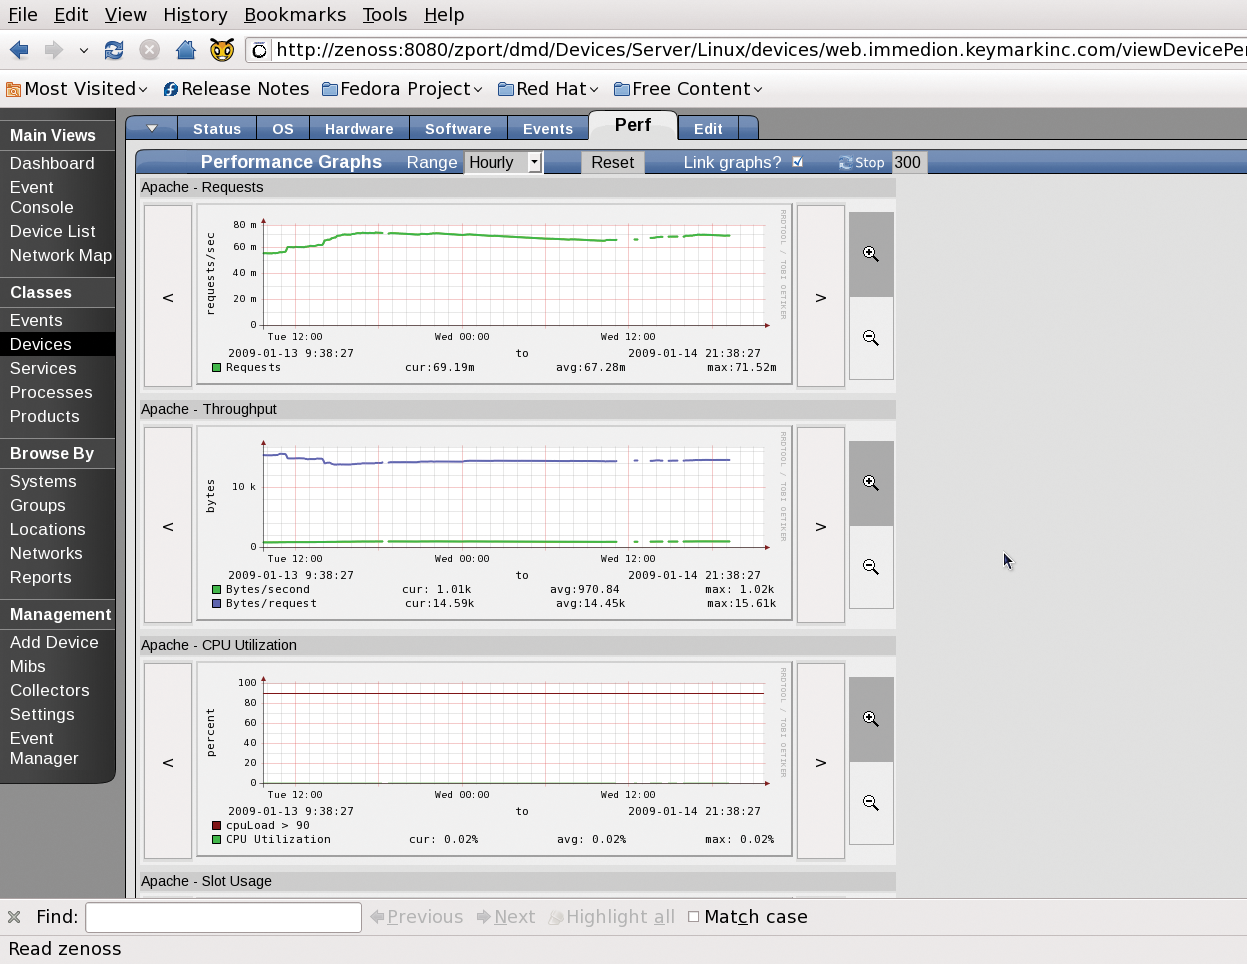Go to Dashboard in the sidebar
The height and width of the screenshot is (964, 1247).
pyautogui.click(x=52, y=163)
